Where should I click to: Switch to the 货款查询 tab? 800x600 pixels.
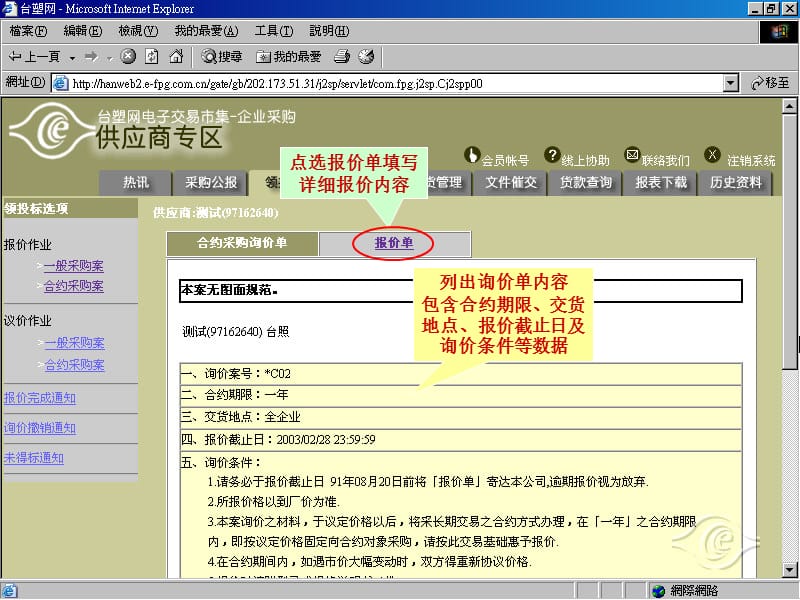(x=585, y=183)
